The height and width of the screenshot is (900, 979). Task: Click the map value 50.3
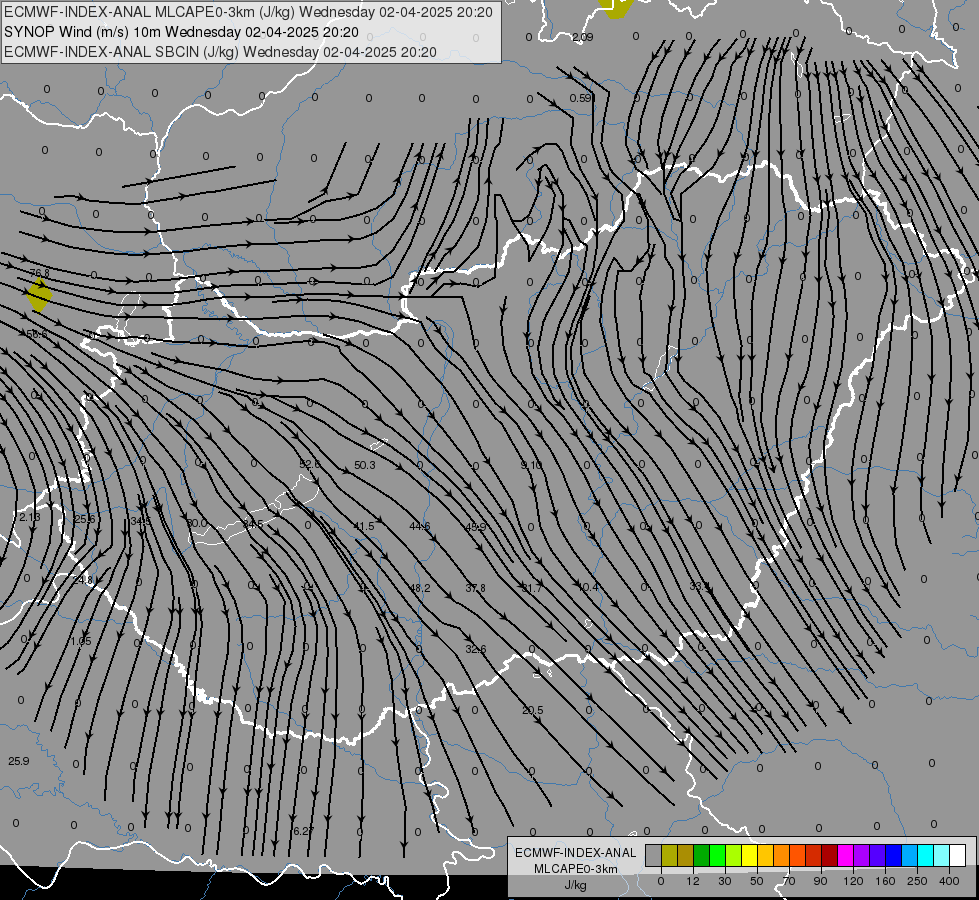pyautogui.click(x=365, y=465)
